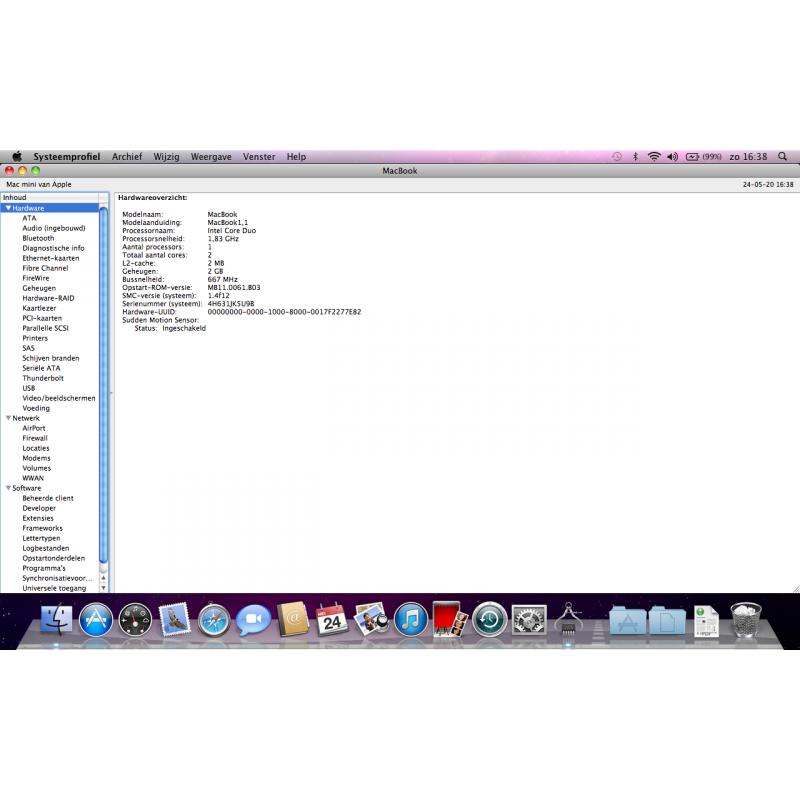
Task: Open Time Machine from the Dock
Action: point(489,619)
